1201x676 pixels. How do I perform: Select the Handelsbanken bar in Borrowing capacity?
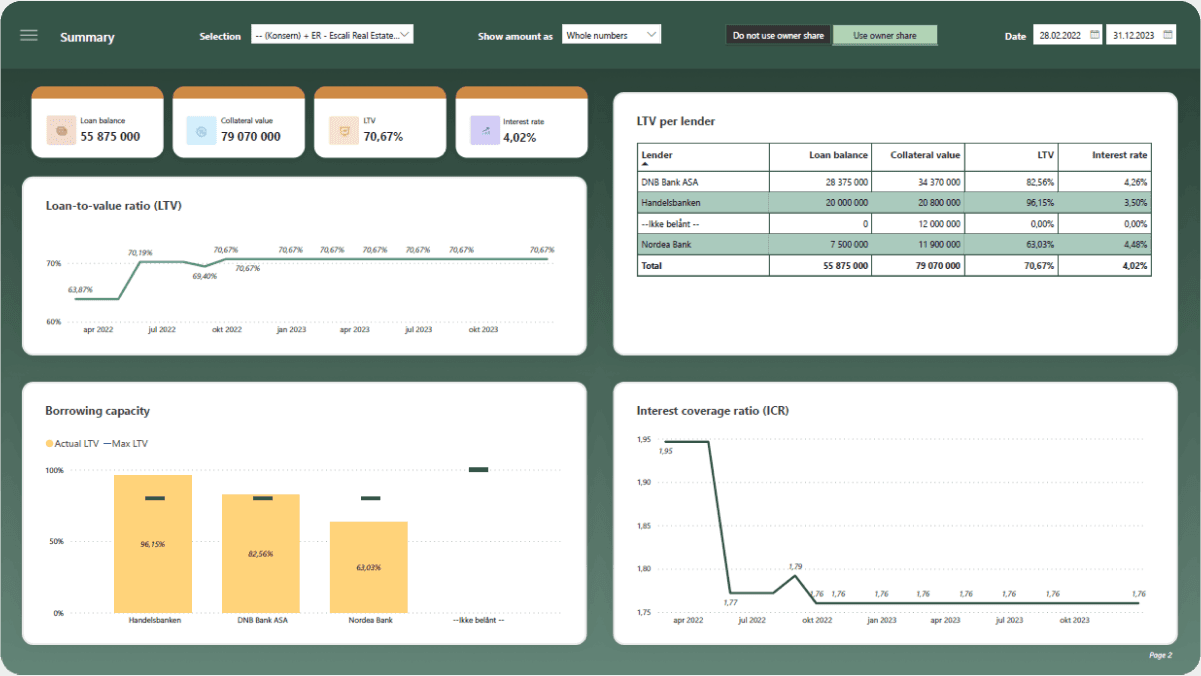click(x=153, y=544)
